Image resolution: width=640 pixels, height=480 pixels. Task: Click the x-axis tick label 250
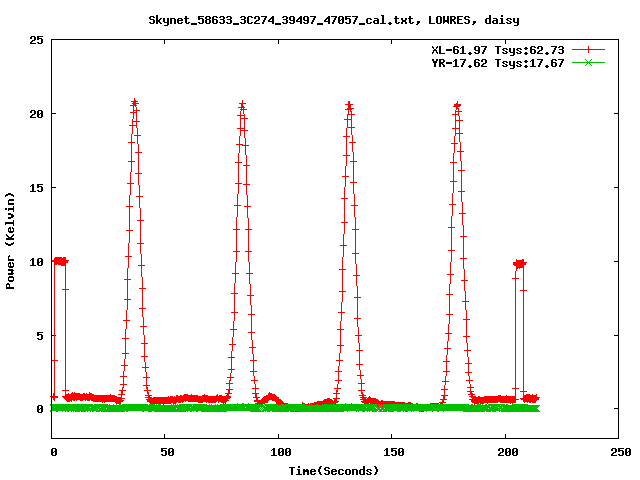pyautogui.click(x=621, y=452)
